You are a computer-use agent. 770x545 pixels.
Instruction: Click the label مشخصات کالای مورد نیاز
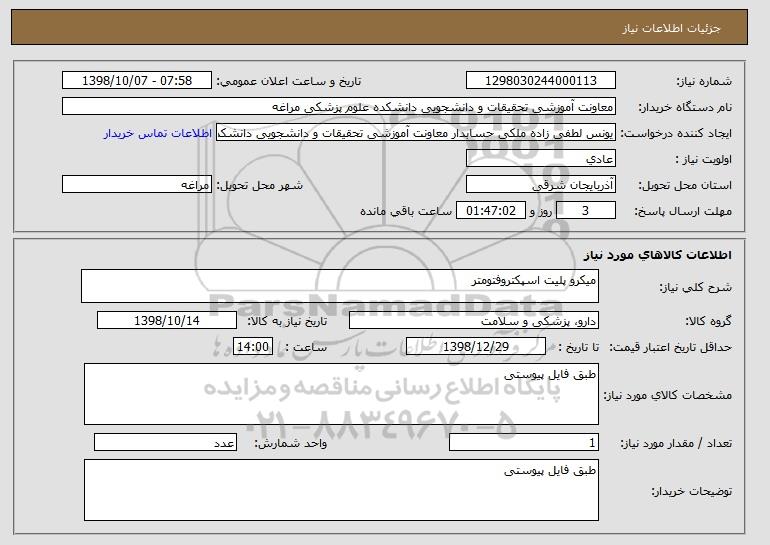(x=667, y=395)
